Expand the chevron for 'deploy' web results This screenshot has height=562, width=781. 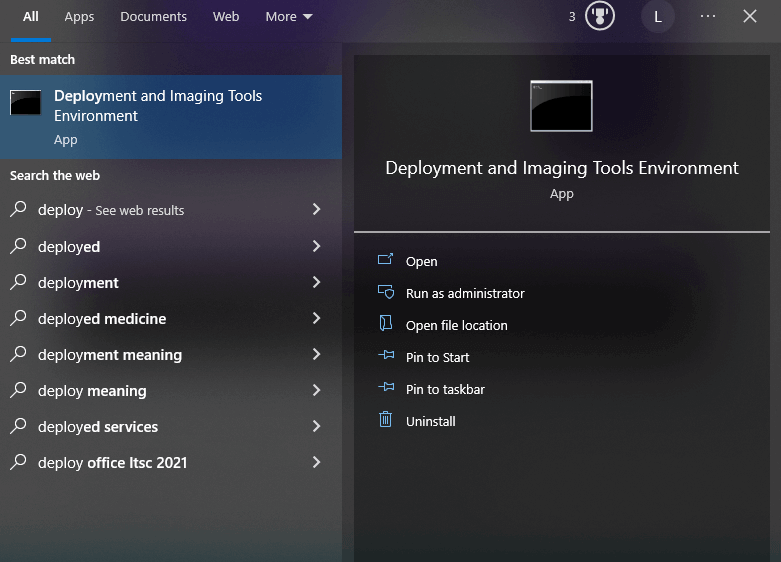316,209
